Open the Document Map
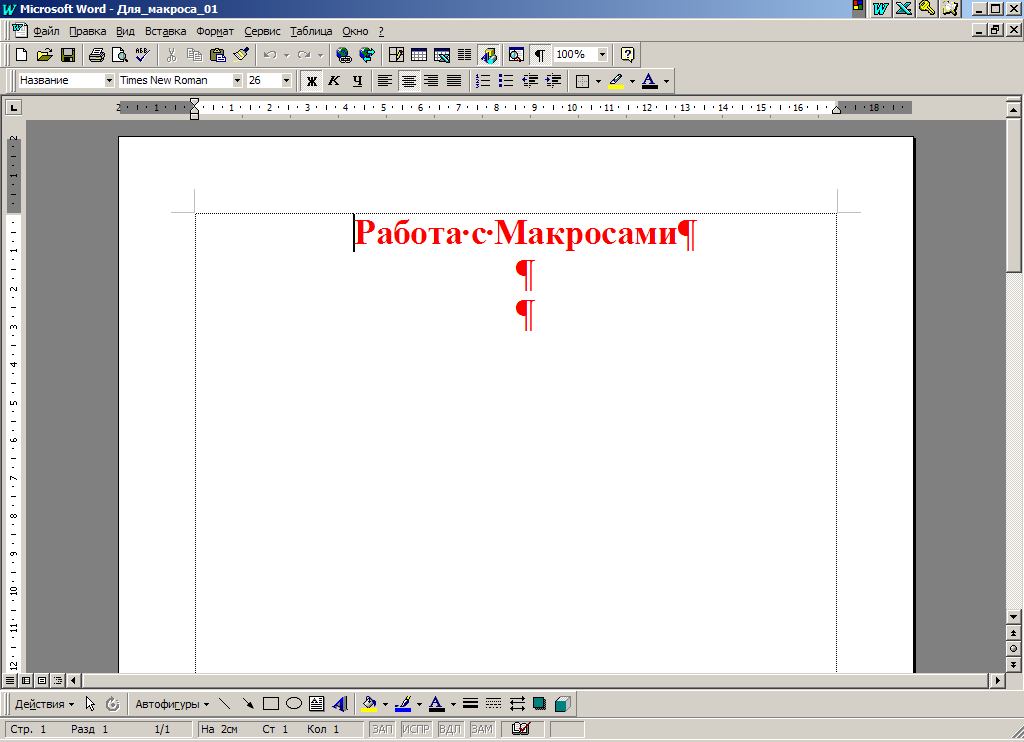Screen dimensions: 1024x742 (516, 55)
